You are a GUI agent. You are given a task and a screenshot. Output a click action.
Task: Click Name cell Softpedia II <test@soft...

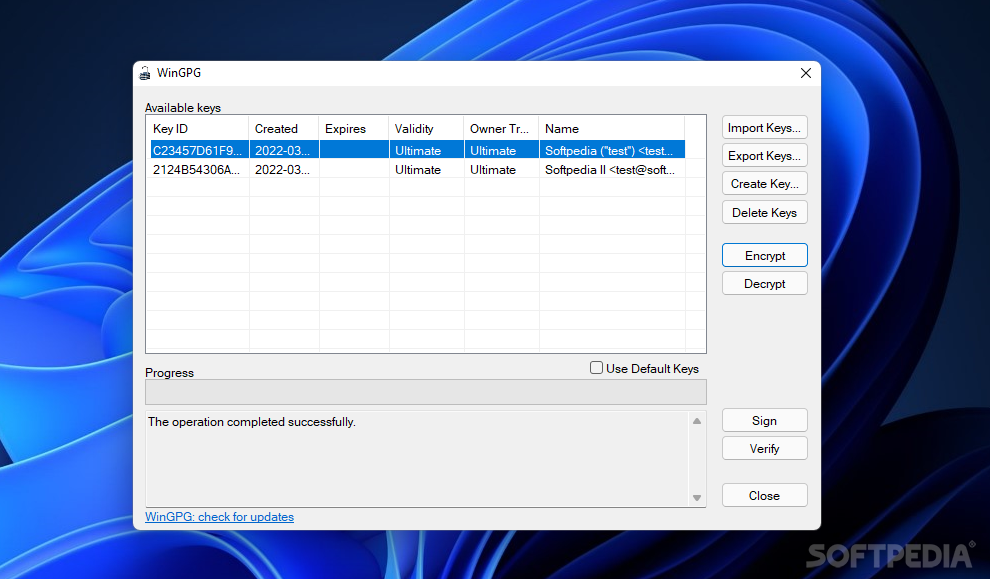pyautogui.click(x=610, y=169)
